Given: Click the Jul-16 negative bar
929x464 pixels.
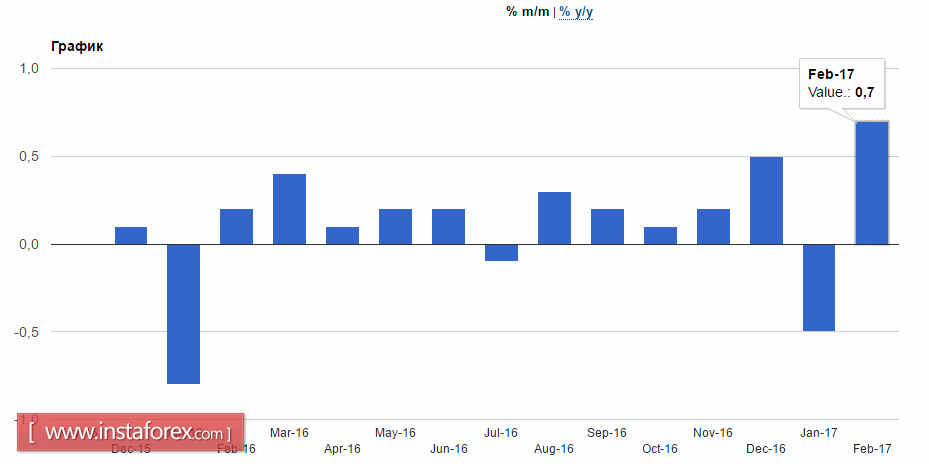Looking at the screenshot, I should point(501,253).
